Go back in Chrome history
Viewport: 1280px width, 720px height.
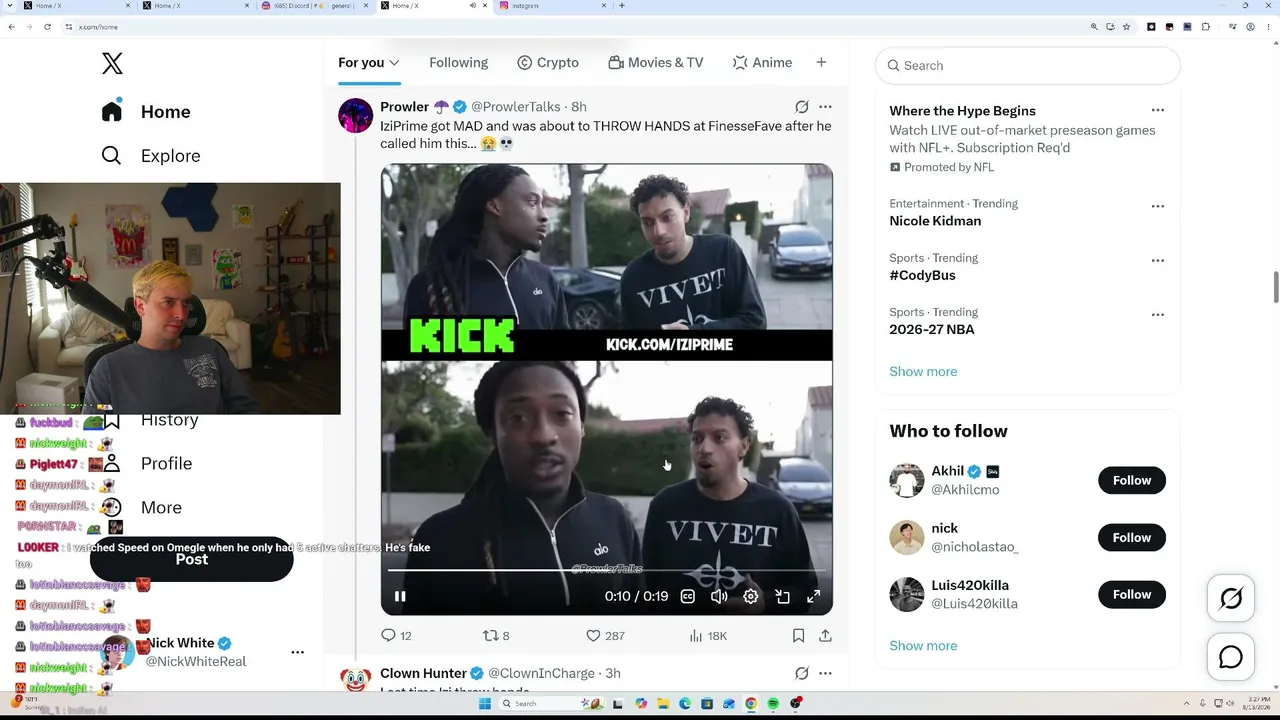point(11,27)
